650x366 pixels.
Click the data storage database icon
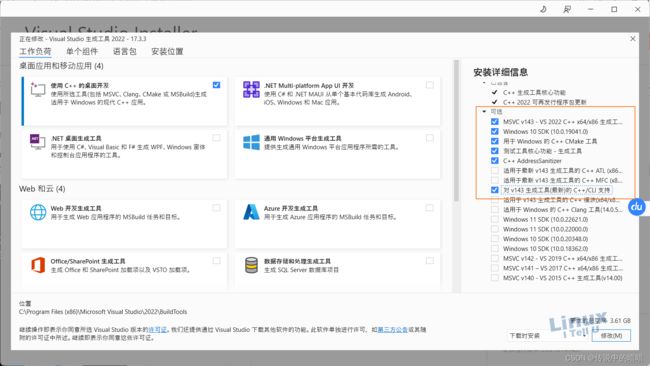[251, 265]
